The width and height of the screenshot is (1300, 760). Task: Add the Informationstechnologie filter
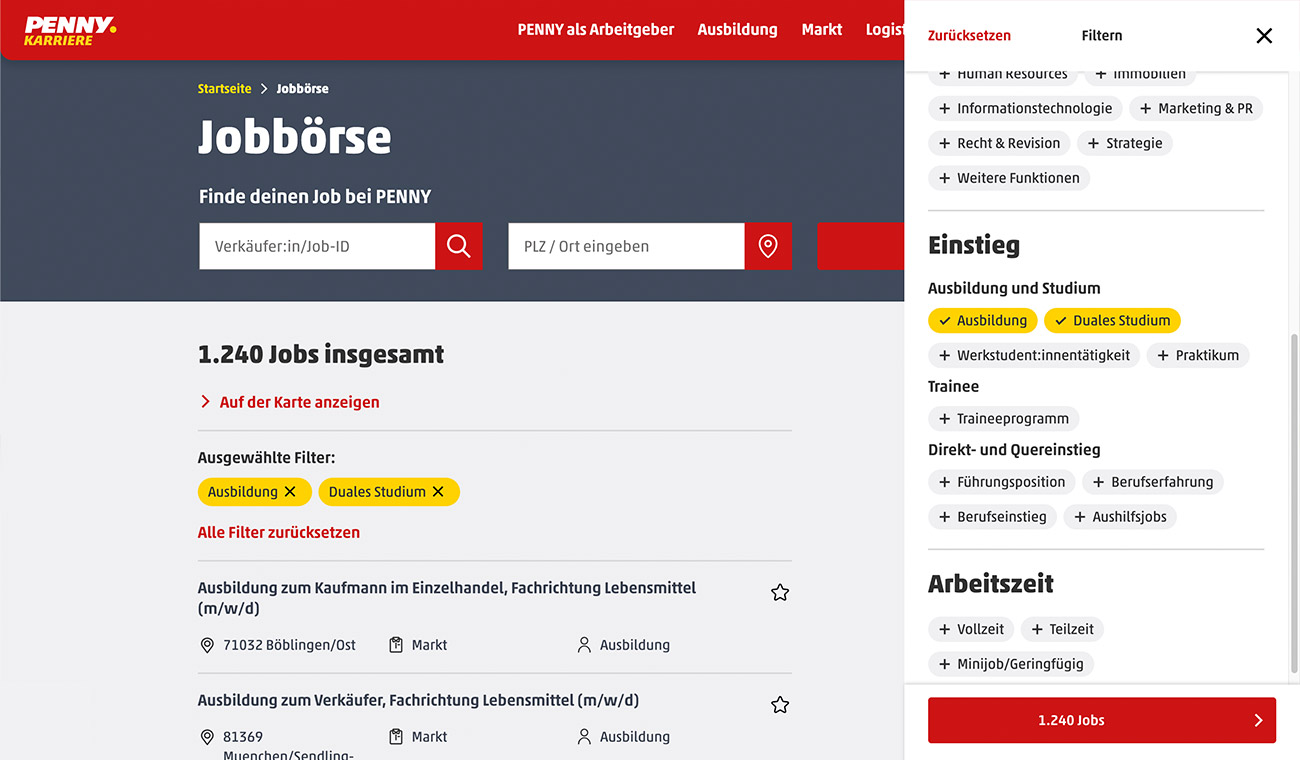coord(1026,108)
